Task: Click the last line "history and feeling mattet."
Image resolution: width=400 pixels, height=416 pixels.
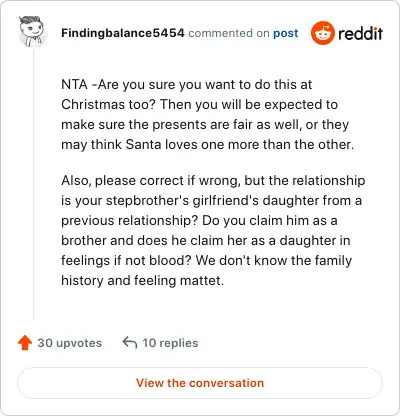Action: (x=142, y=281)
